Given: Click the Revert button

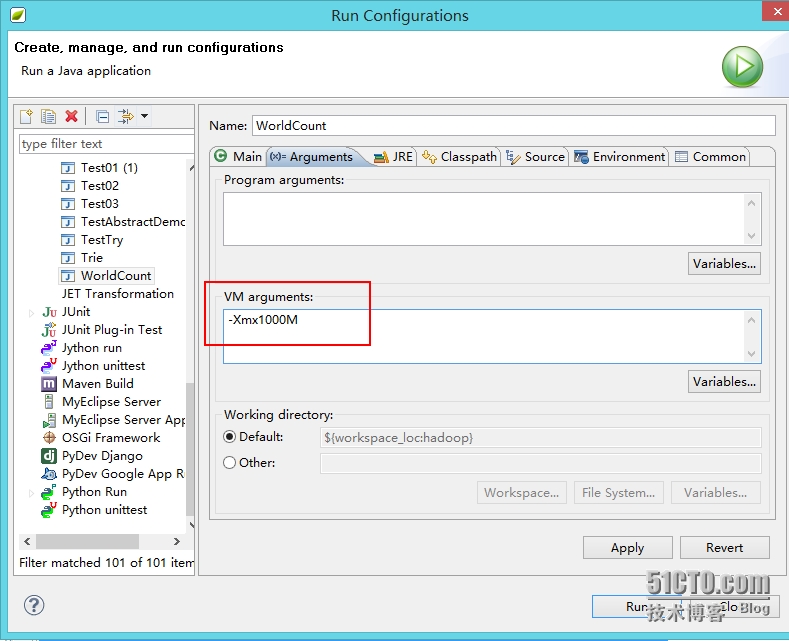Looking at the screenshot, I should coord(724,547).
